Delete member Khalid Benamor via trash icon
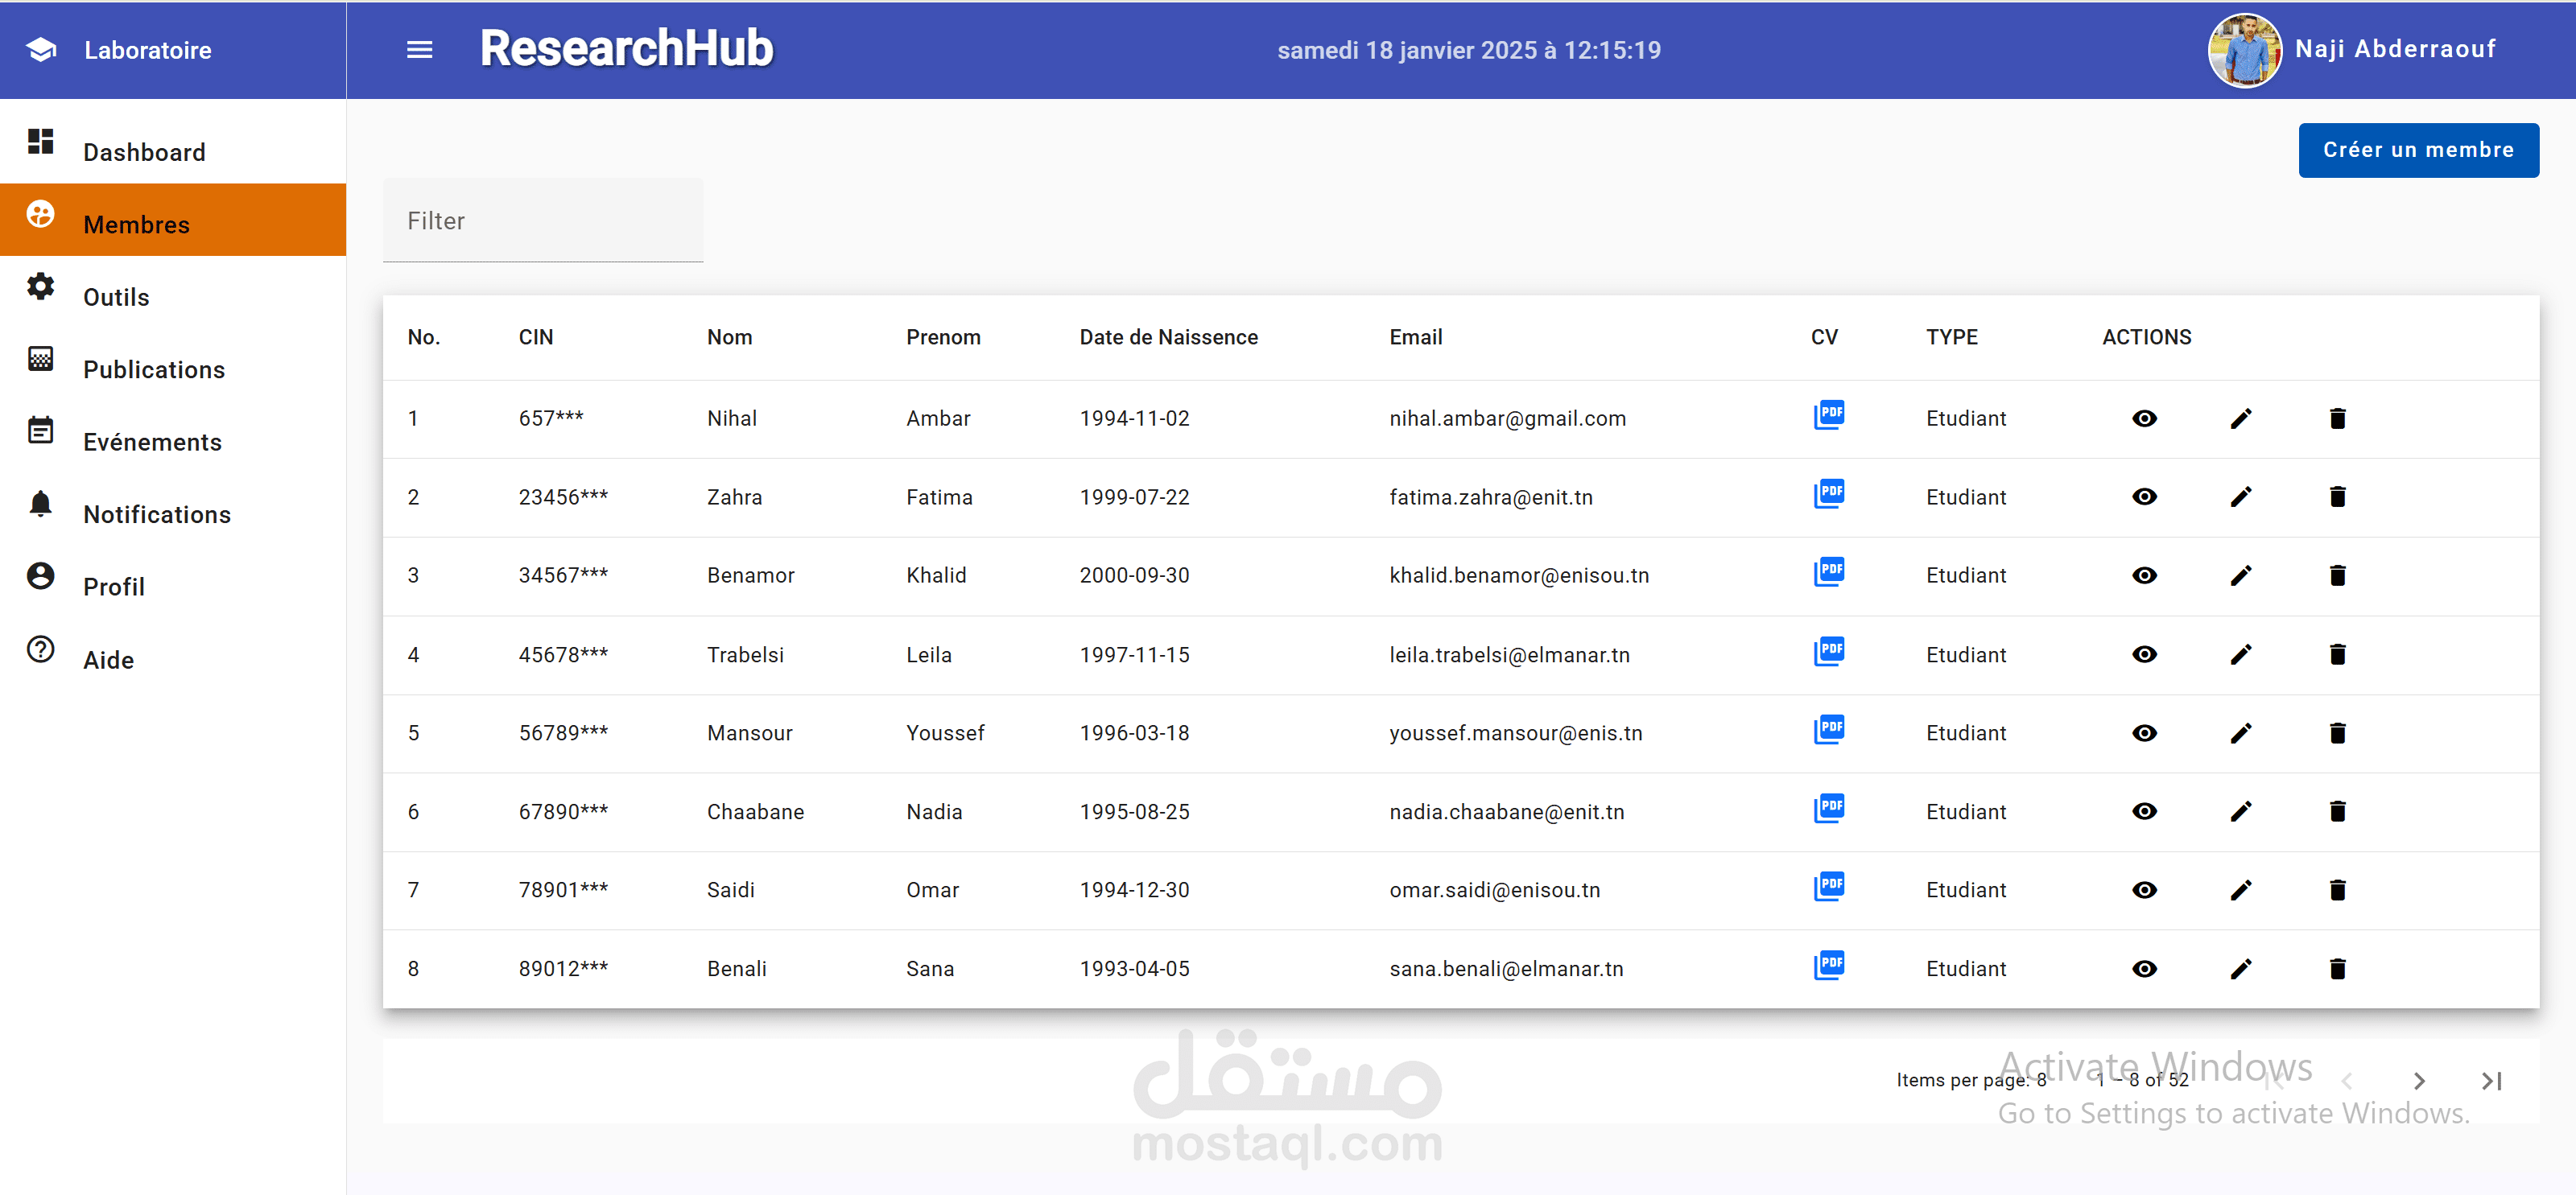 [2336, 576]
